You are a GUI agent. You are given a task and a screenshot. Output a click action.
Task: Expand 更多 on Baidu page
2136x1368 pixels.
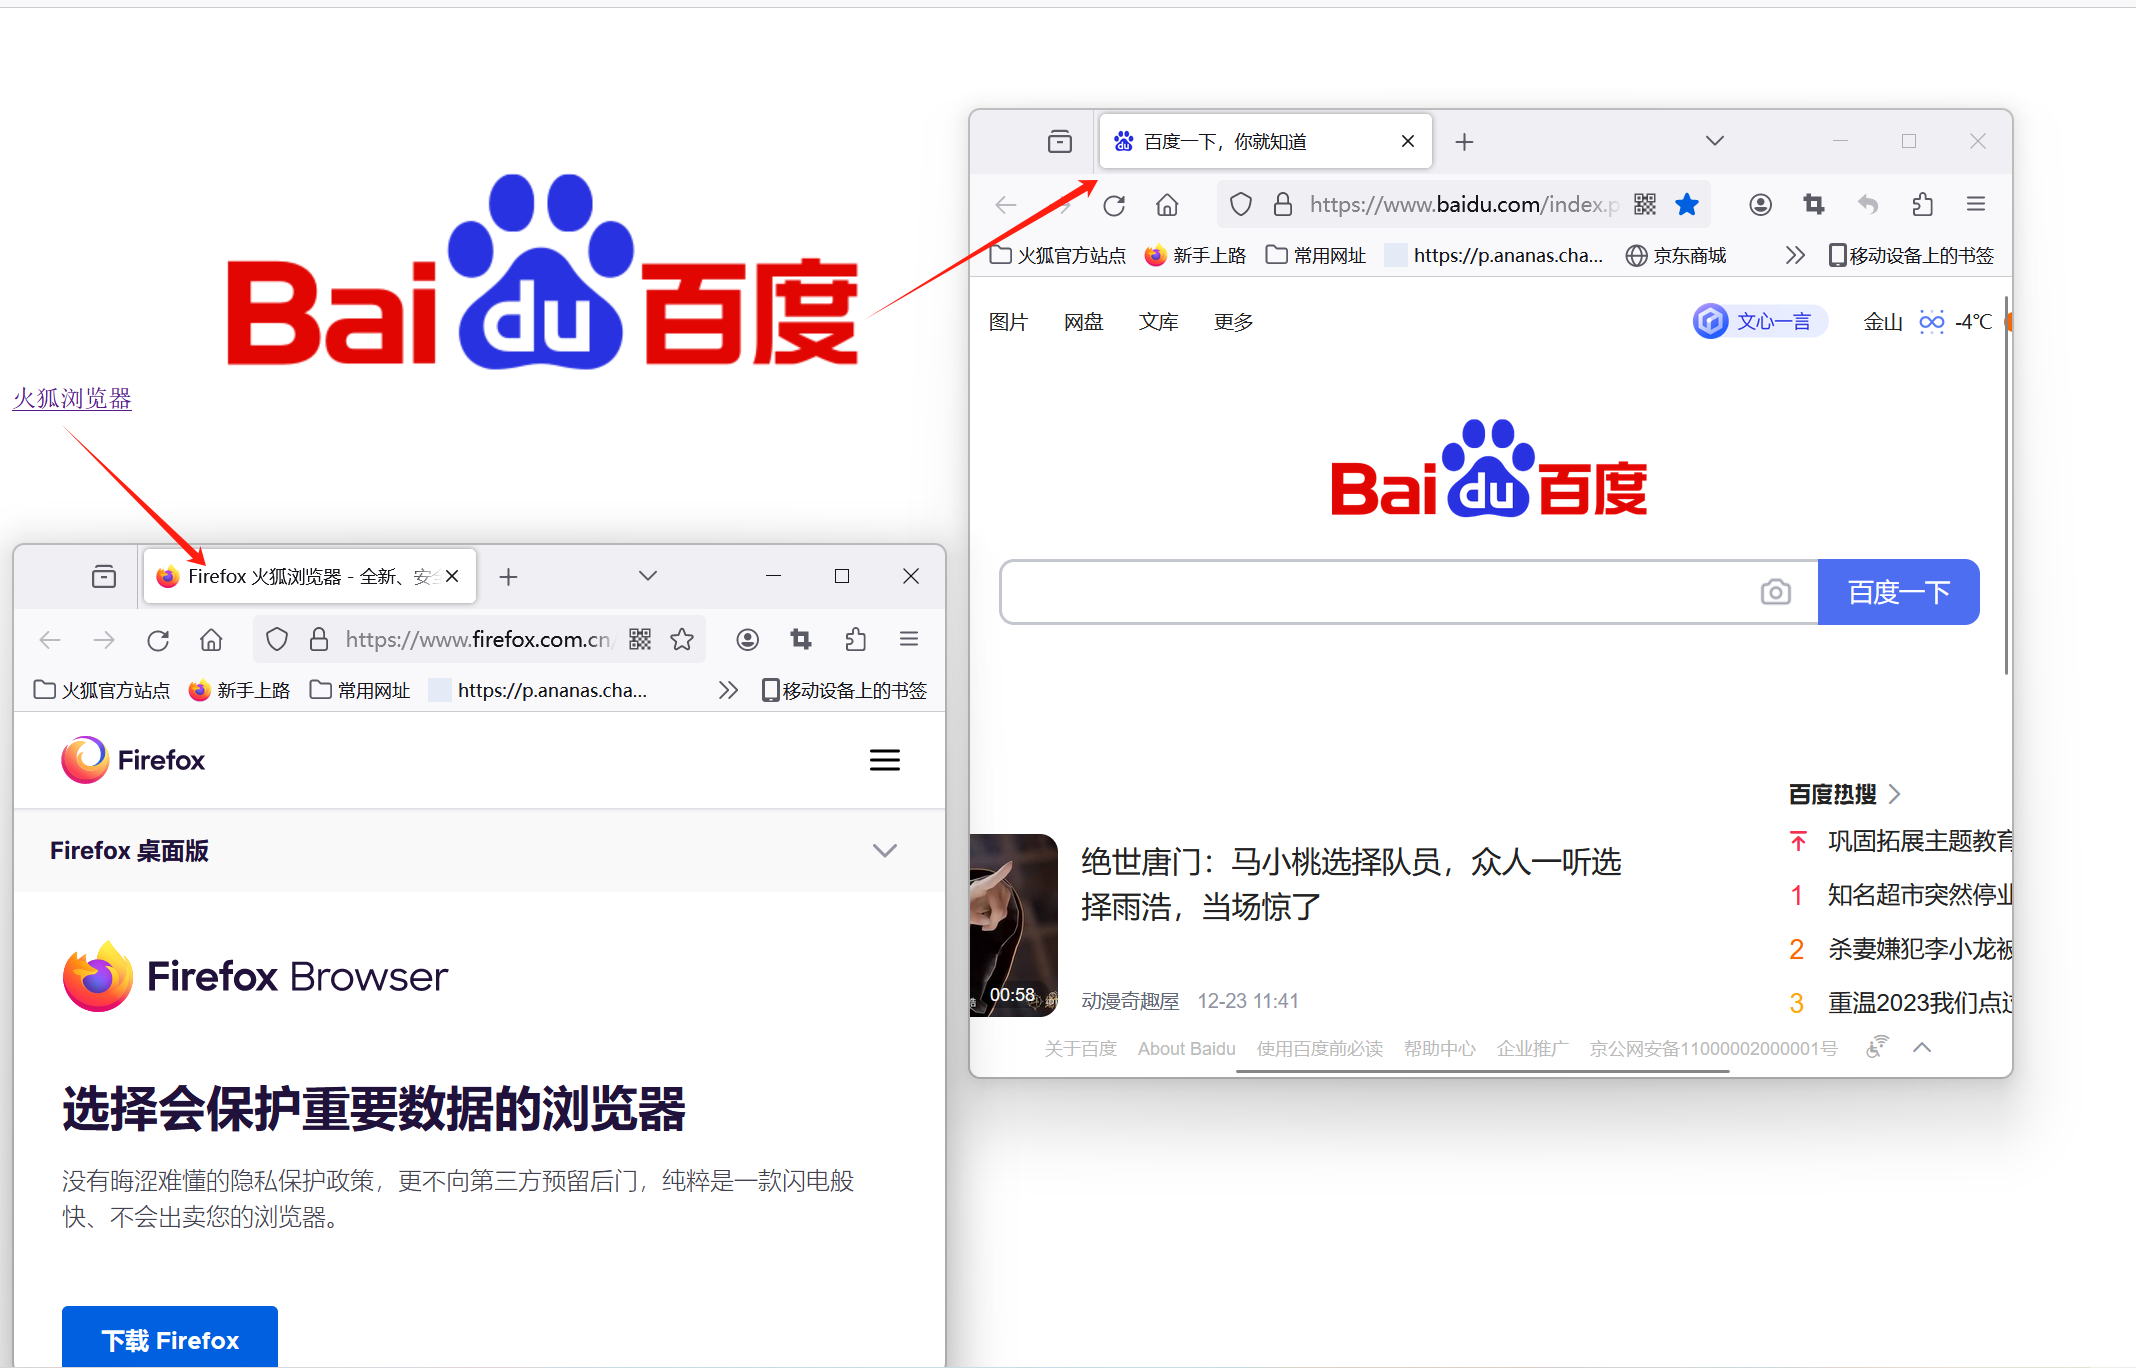[x=1233, y=322]
